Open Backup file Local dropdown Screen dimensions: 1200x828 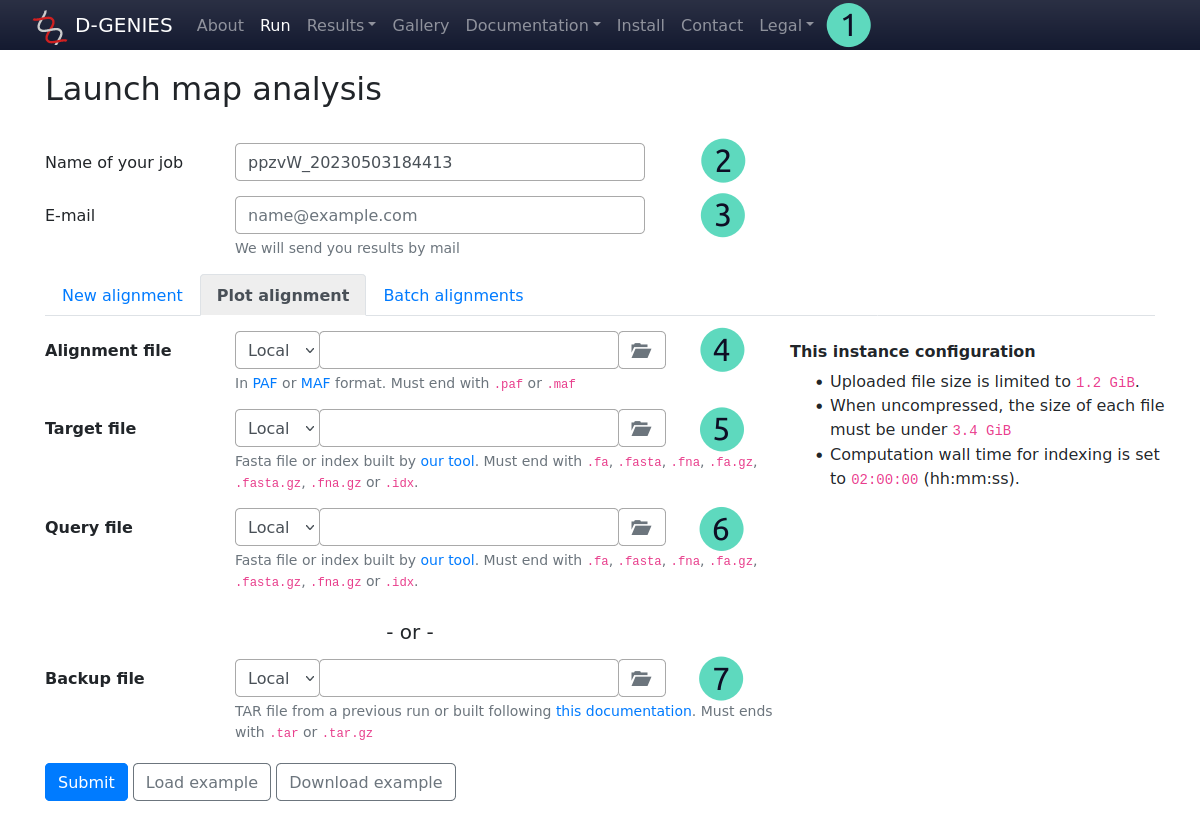coord(277,679)
